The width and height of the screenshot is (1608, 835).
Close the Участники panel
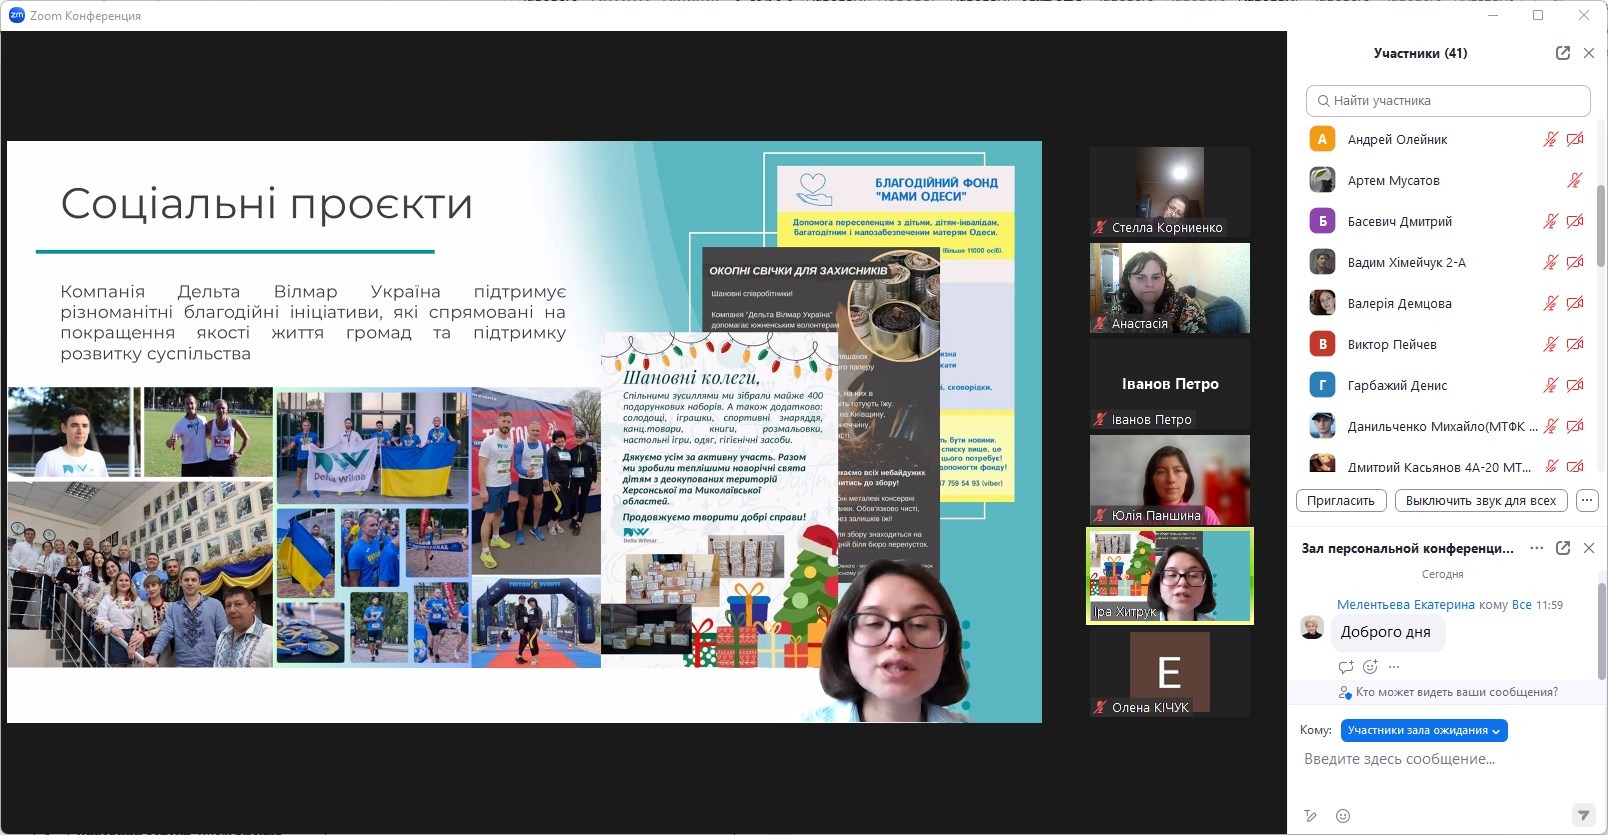(x=1589, y=53)
